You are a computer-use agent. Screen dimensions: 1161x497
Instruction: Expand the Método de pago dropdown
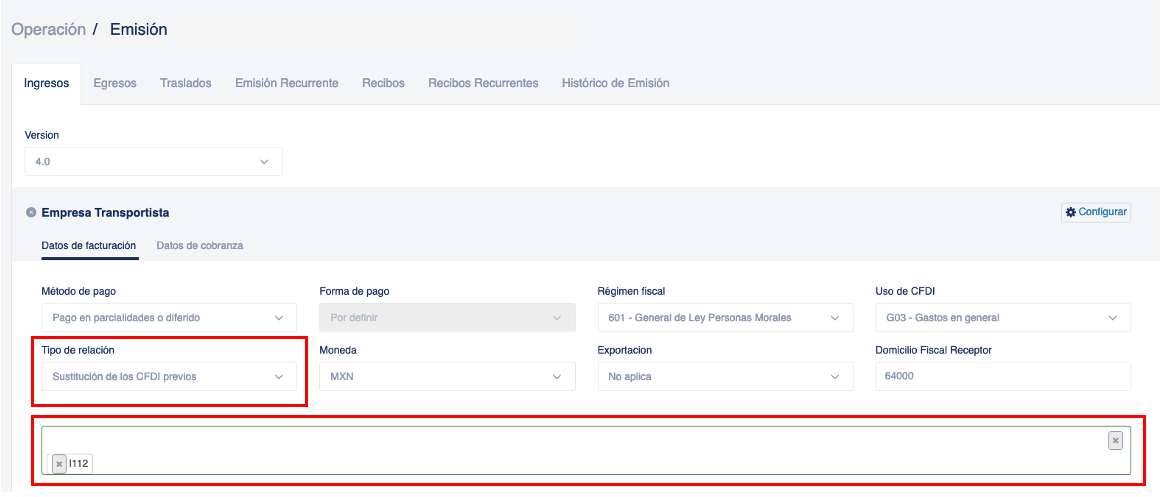169,317
